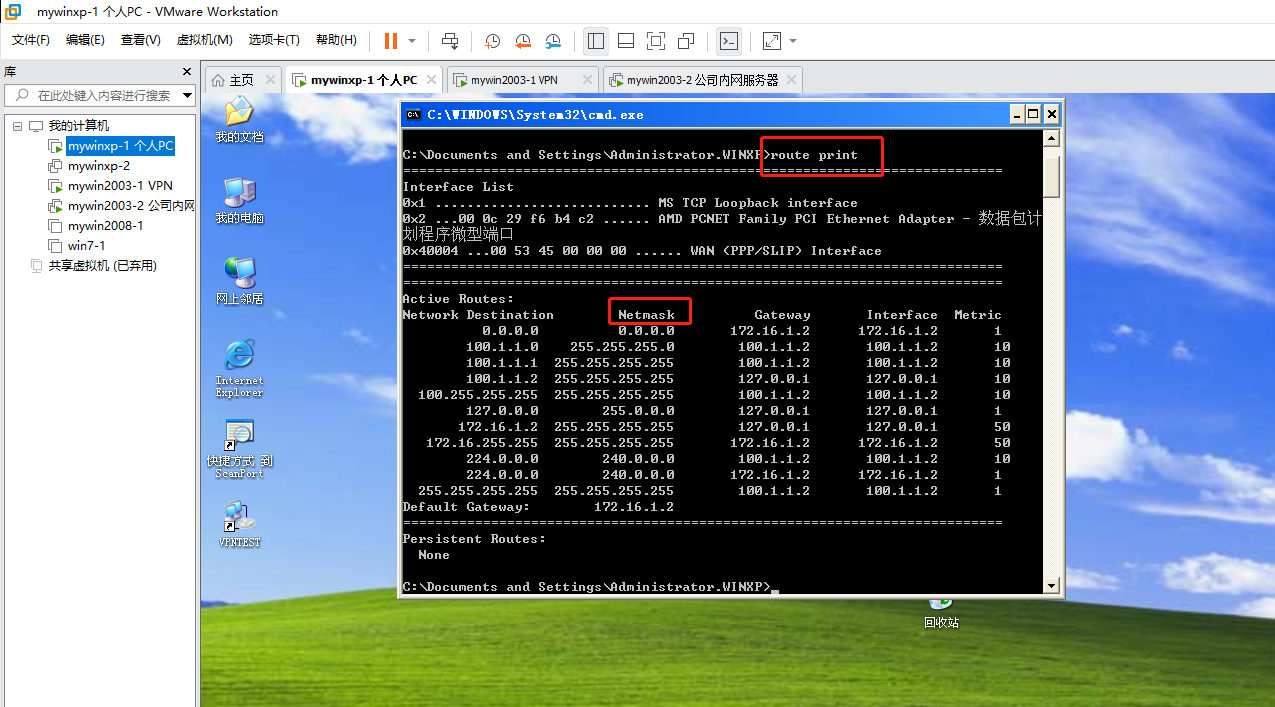Select mywinxp-1 个人PC in the library
This screenshot has width=1275, height=707.
click(120, 146)
